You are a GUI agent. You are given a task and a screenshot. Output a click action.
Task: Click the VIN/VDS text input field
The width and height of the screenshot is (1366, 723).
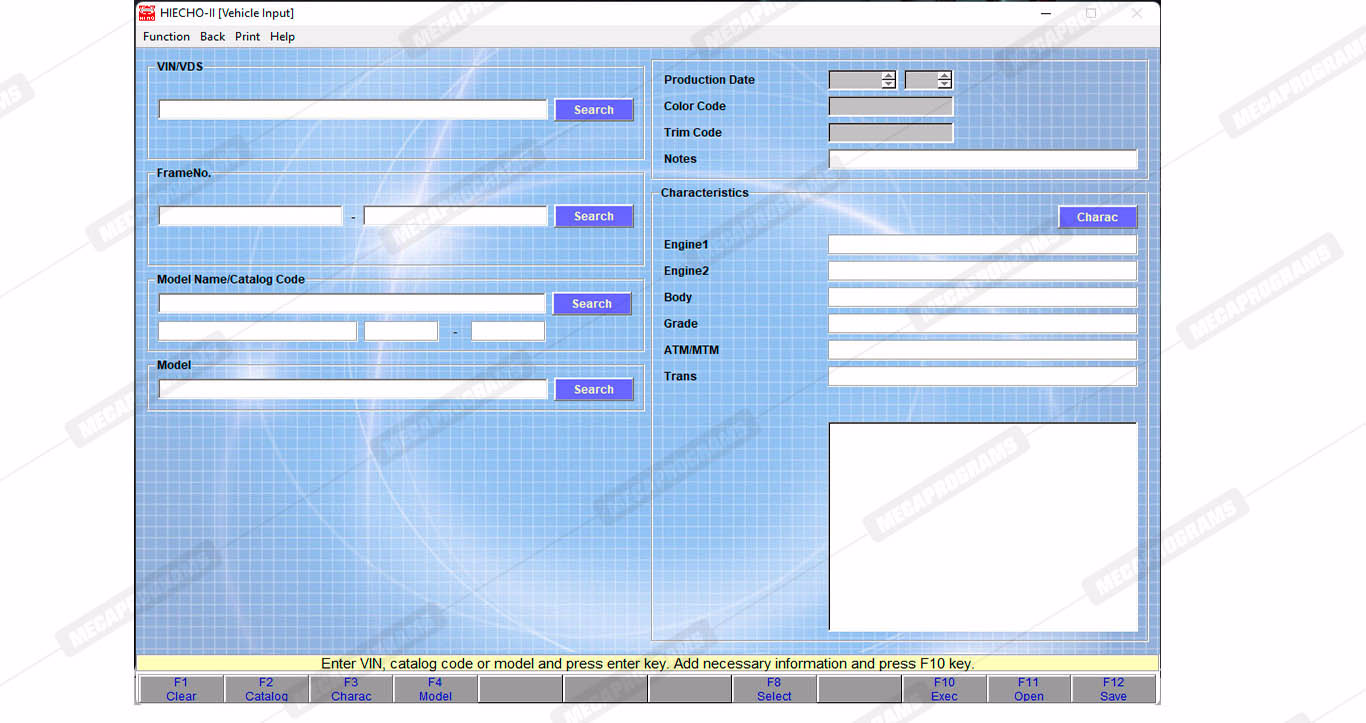point(352,110)
